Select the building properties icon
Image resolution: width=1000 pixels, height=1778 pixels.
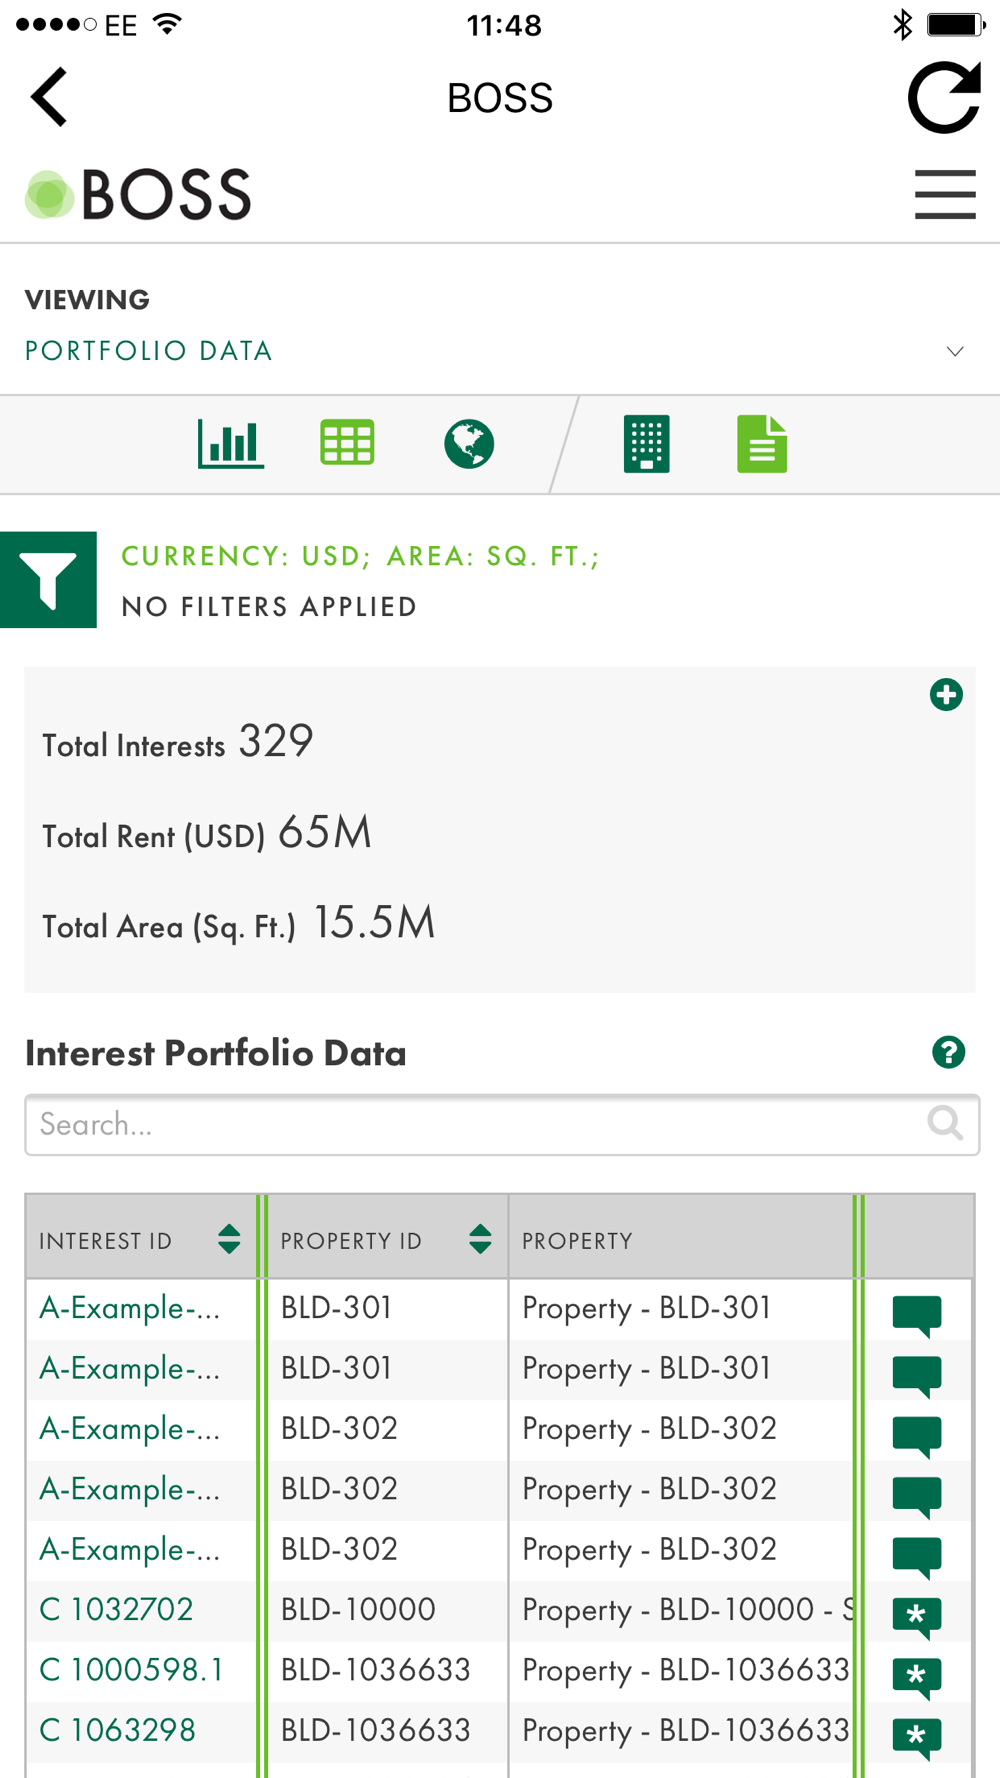point(646,444)
